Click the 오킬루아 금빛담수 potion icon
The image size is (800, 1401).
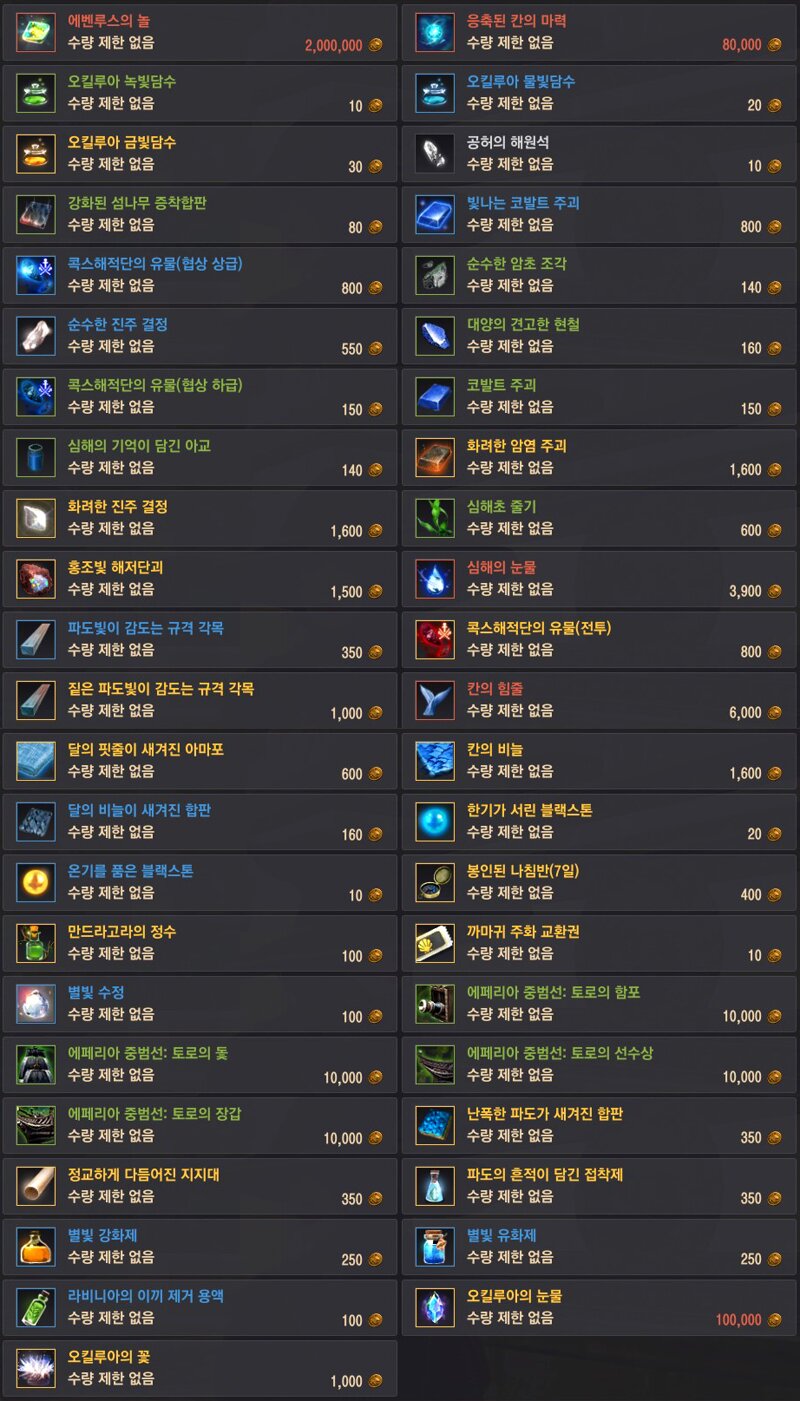click(x=36, y=154)
